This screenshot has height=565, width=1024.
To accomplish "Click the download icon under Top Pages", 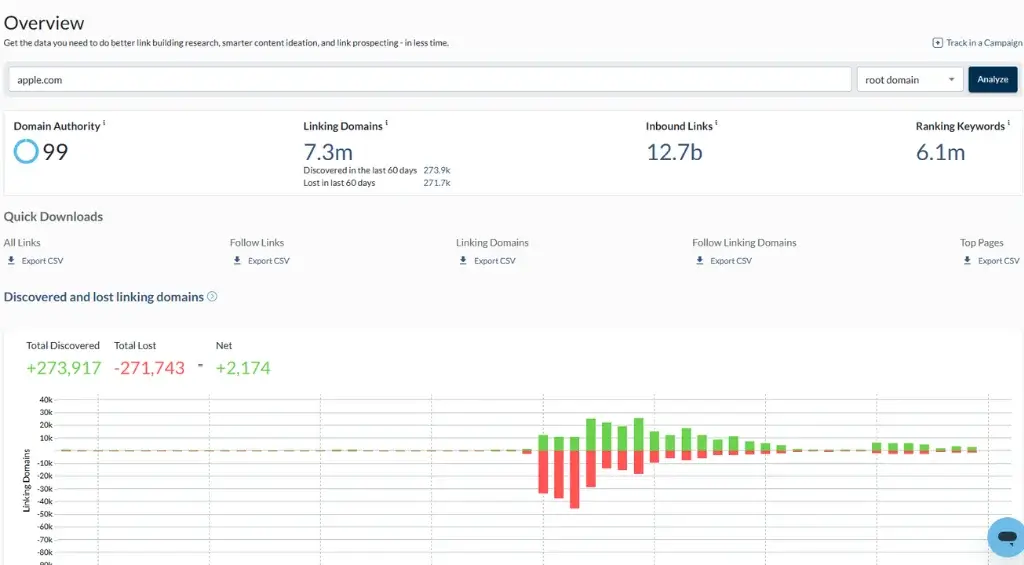I will click(967, 261).
